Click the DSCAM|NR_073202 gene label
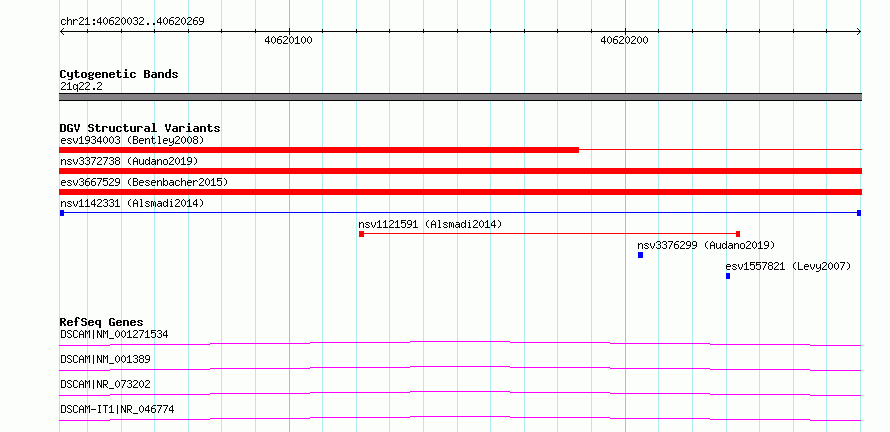This screenshot has height=432, width=890. (105, 384)
